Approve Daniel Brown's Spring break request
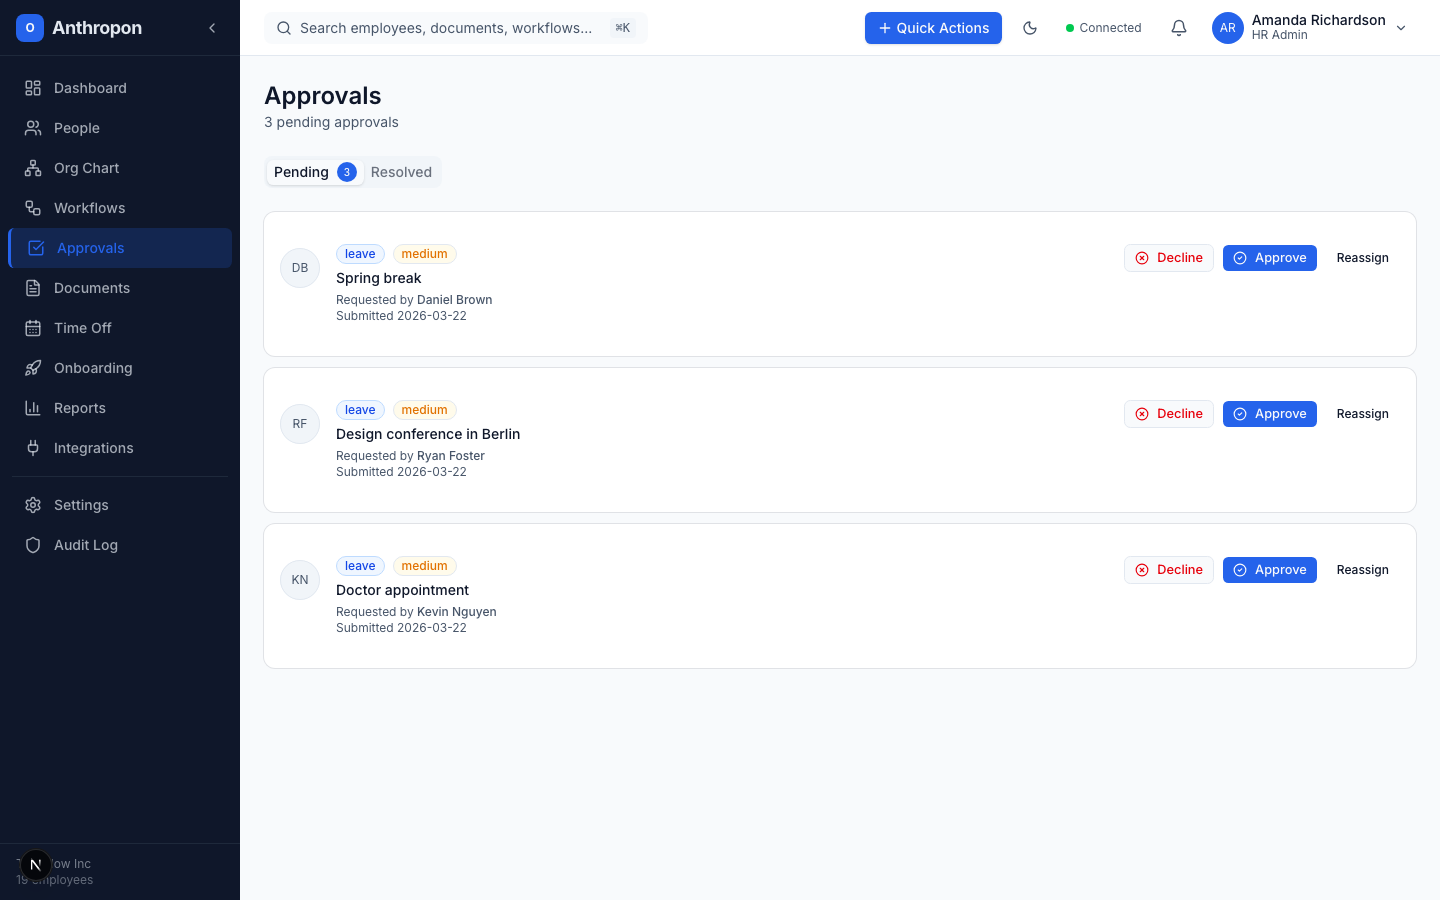1440x900 pixels. 1270,257
